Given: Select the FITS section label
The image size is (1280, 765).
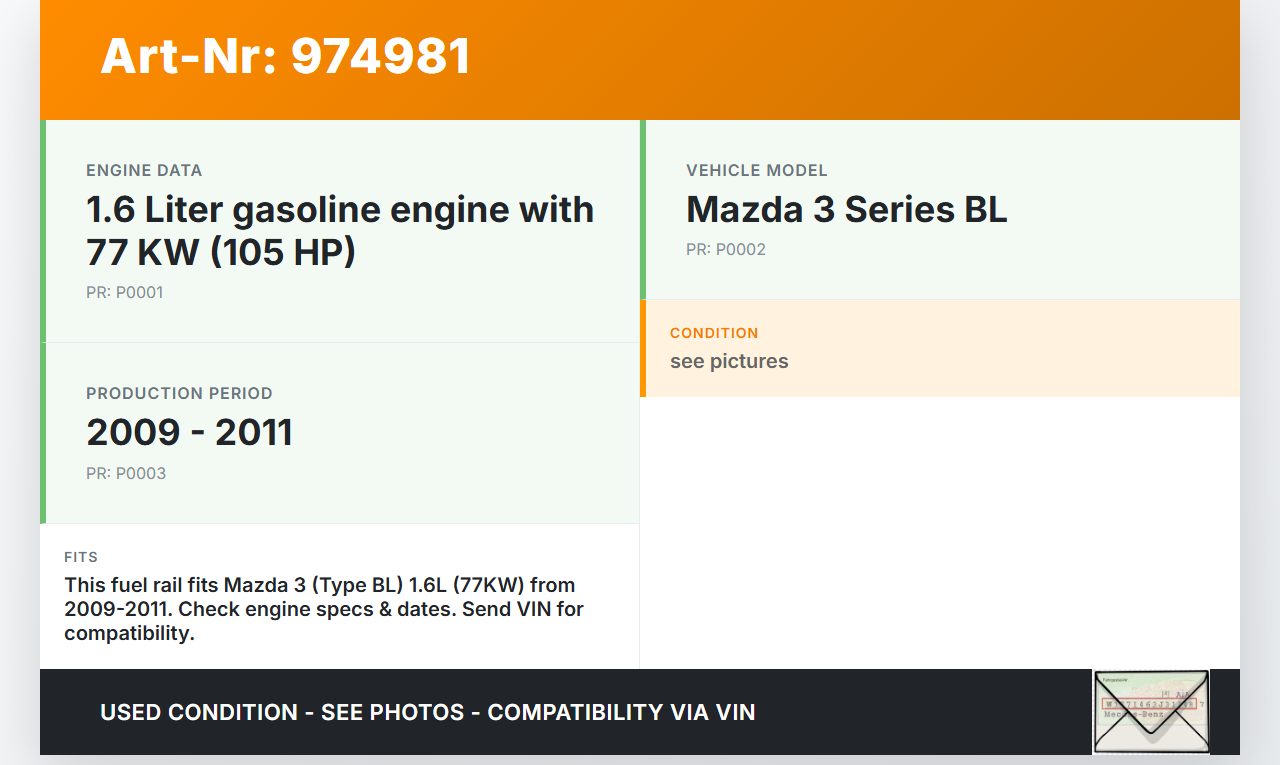Looking at the screenshot, I should pyautogui.click(x=81, y=557).
